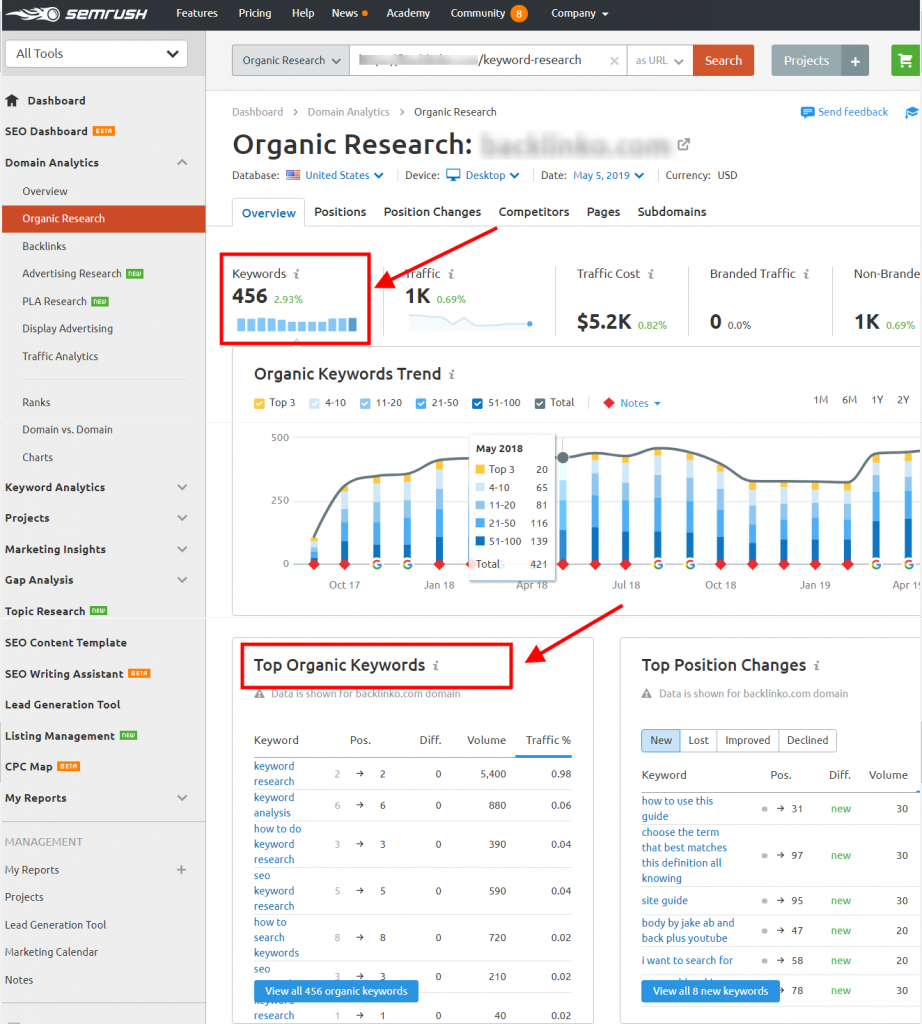Screen dimensions: 922x1024
Task: Expand the Keyword Analytics section
Action: click(x=182, y=487)
